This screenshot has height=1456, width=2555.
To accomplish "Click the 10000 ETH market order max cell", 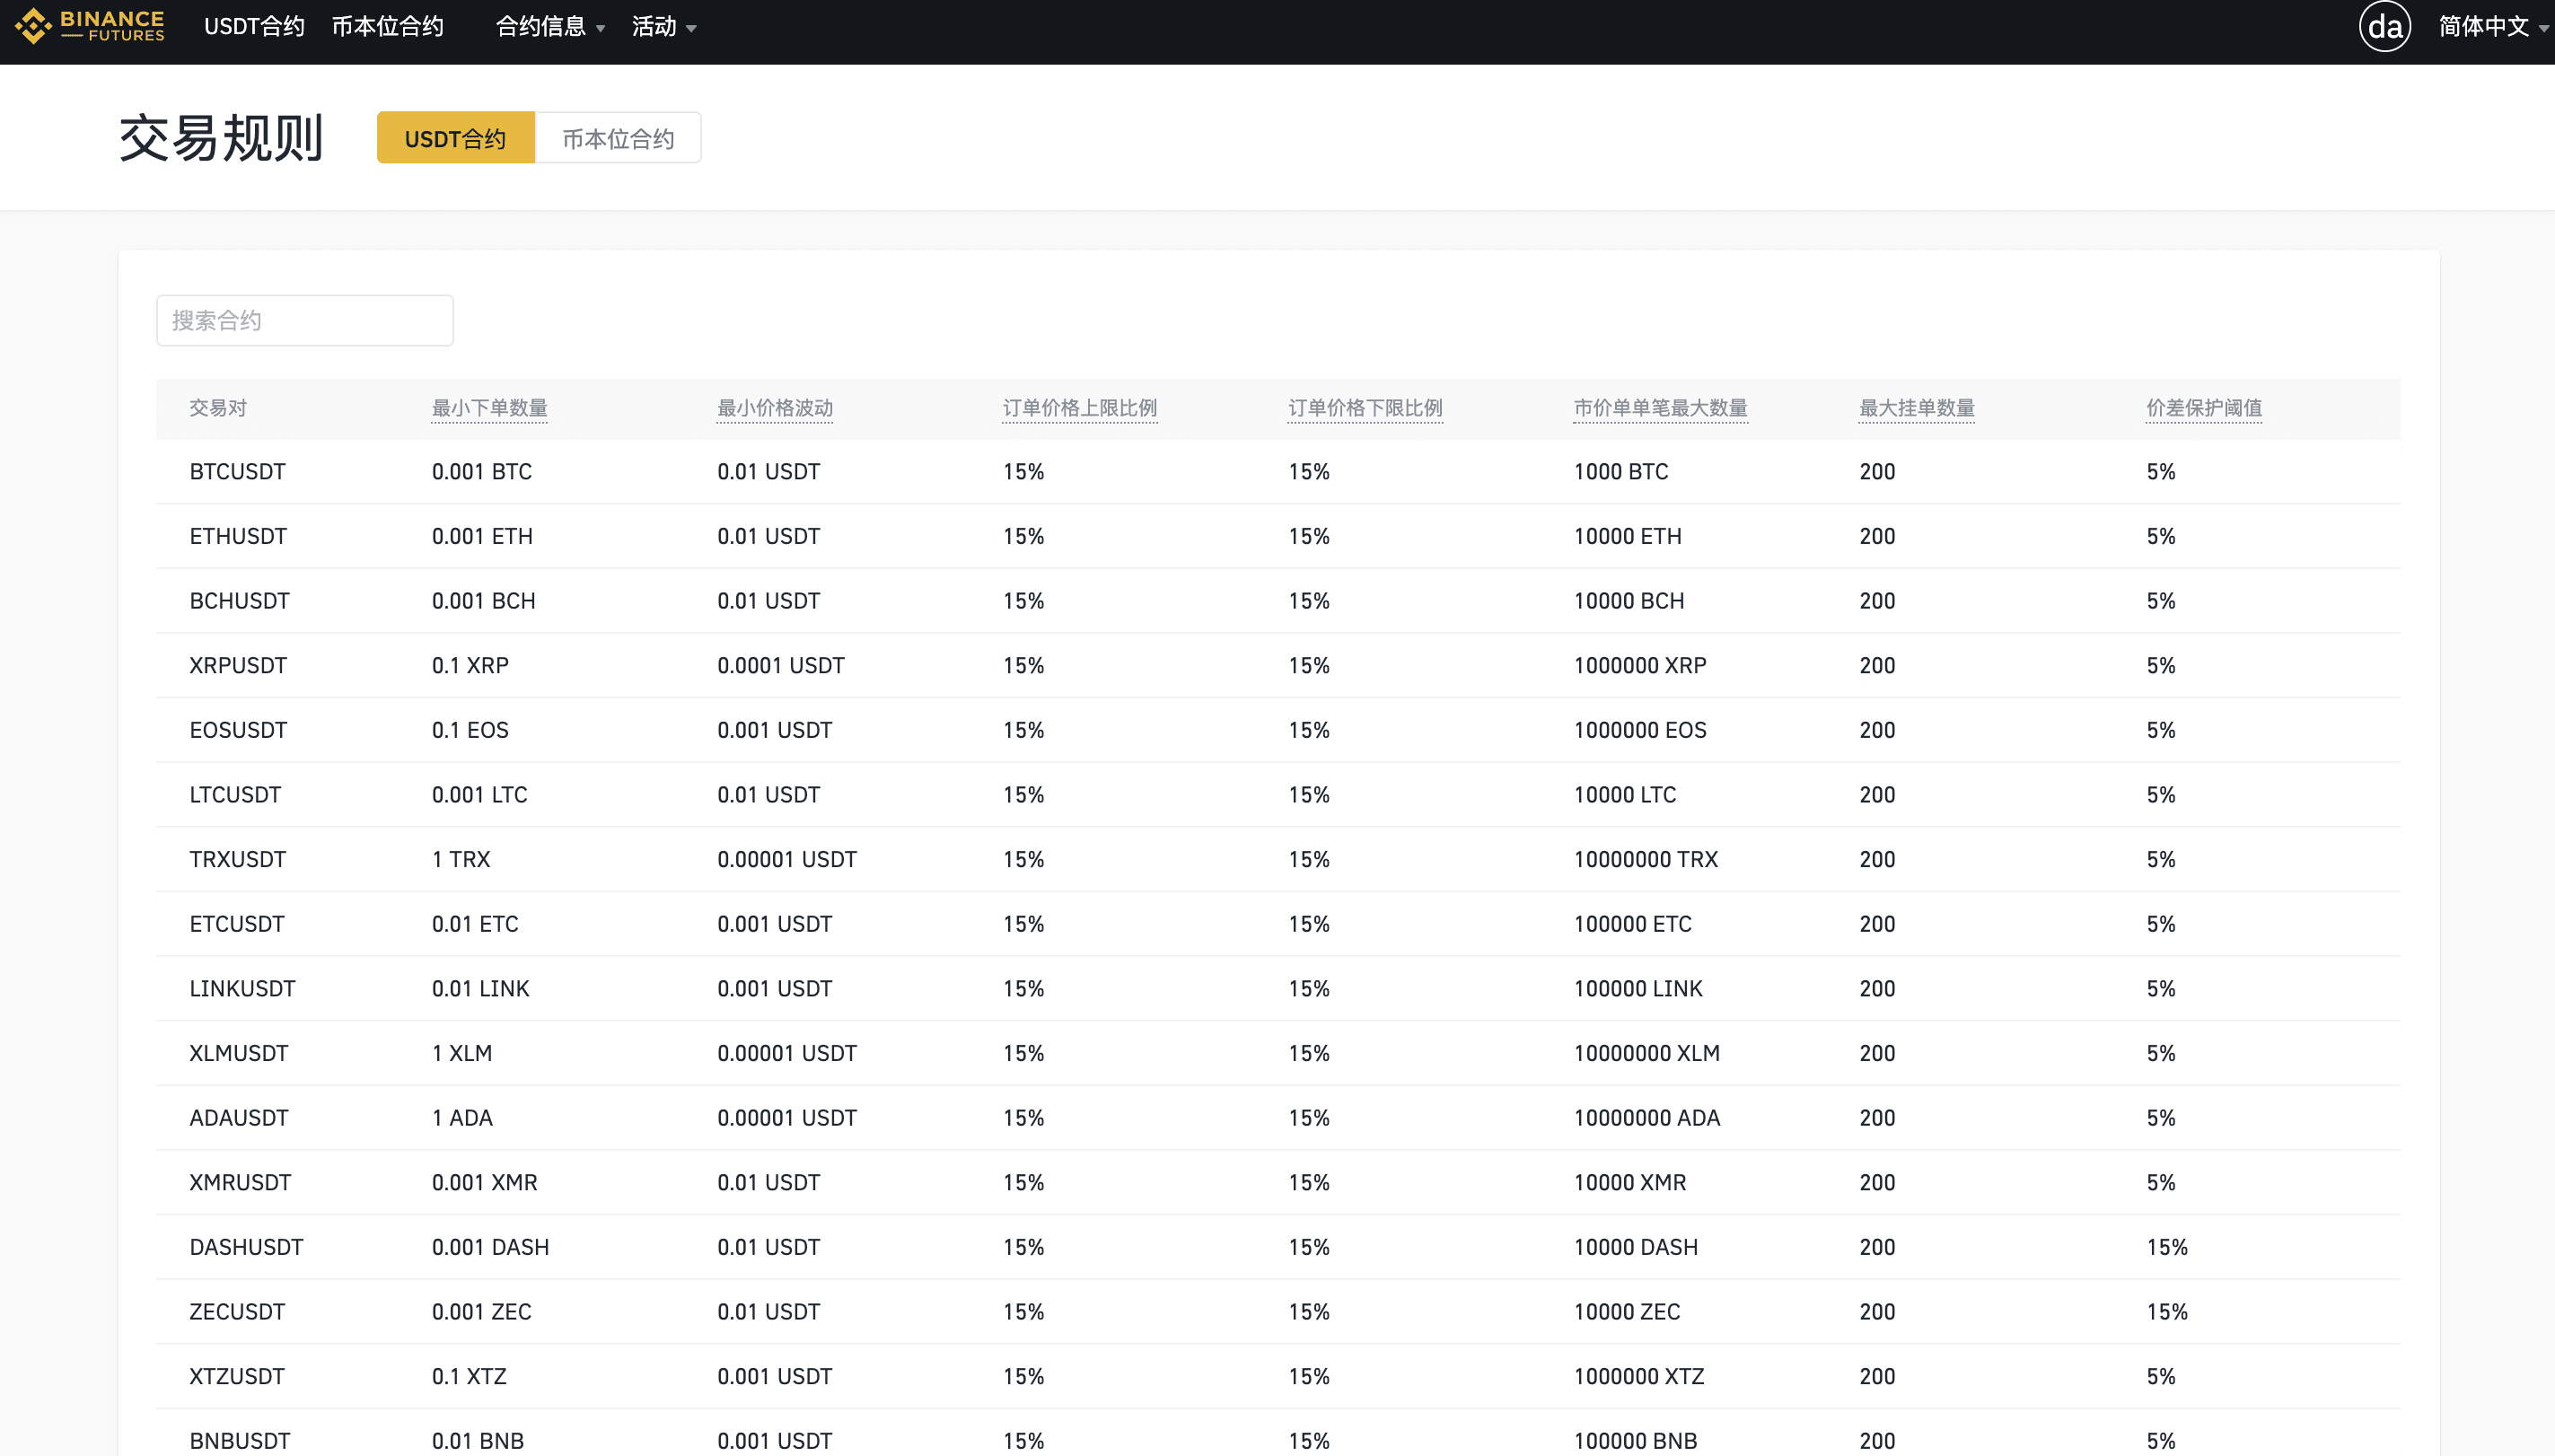I will [1628, 537].
